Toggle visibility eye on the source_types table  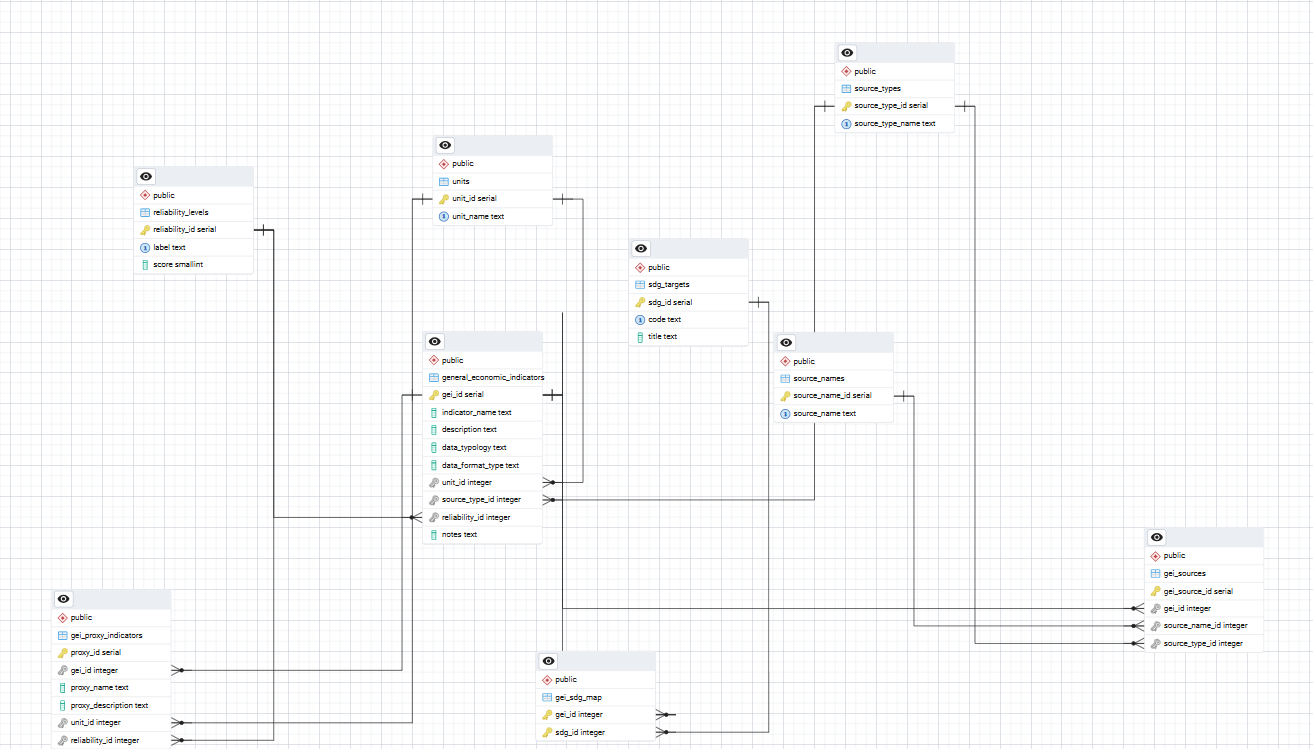click(846, 52)
